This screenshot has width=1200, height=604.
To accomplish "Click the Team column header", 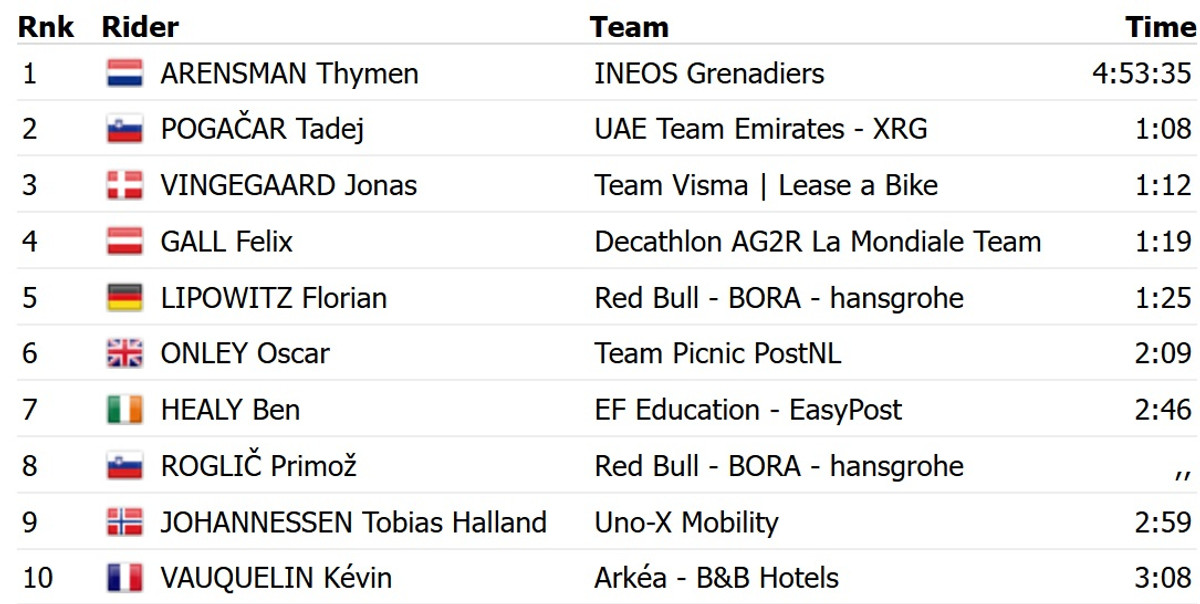I will (x=629, y=27).
